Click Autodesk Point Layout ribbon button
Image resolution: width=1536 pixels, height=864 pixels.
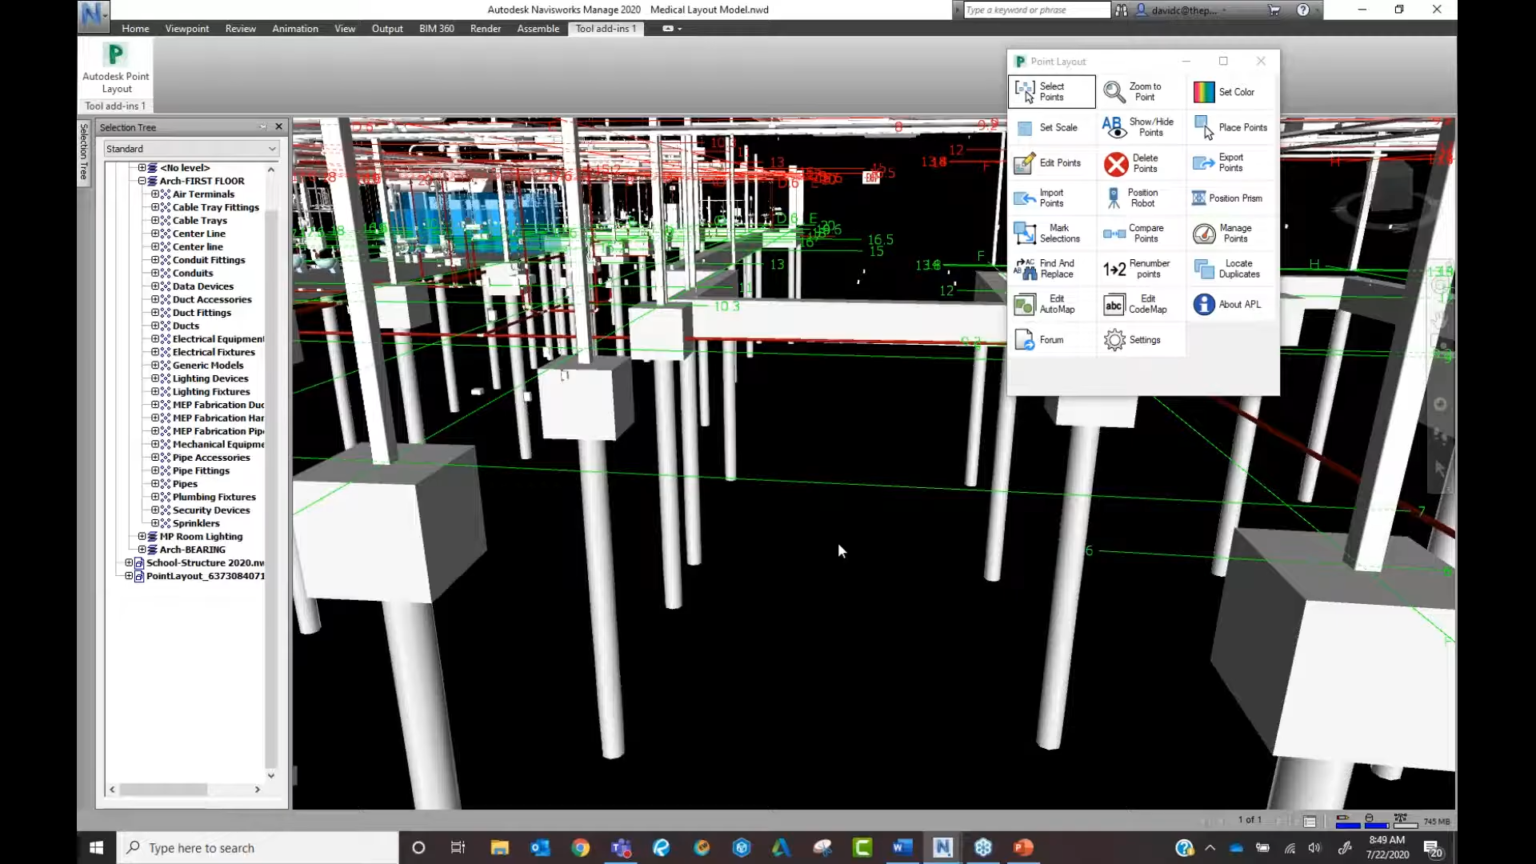[x=116, y=68]
